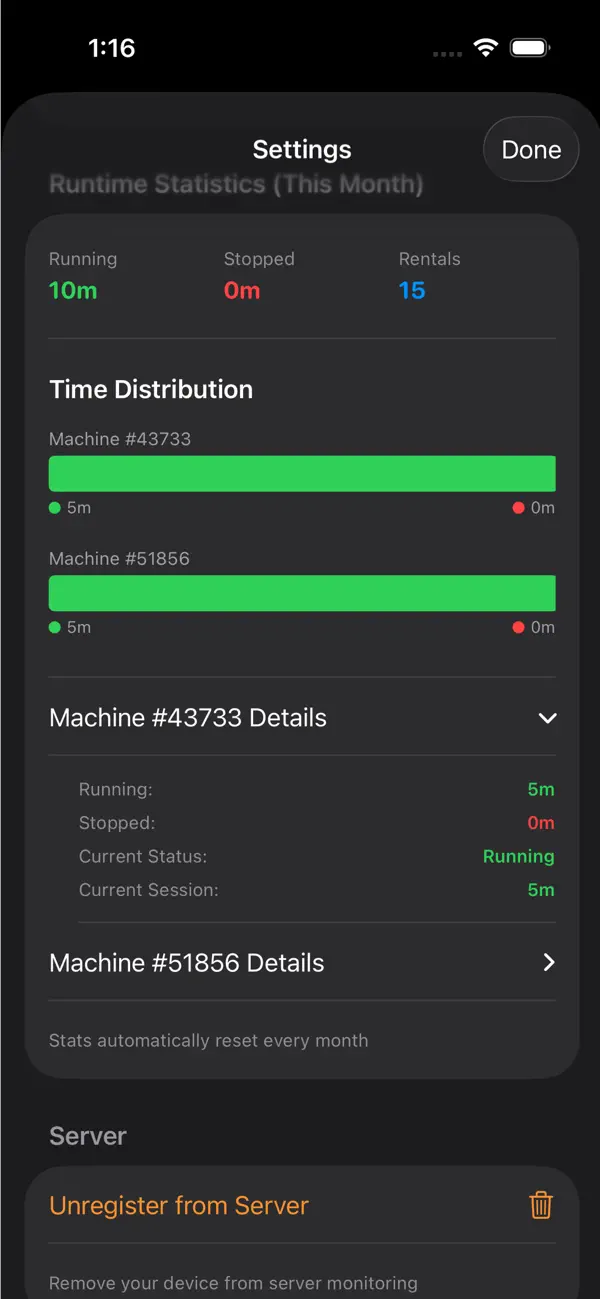Click the green dot beside Machine #51856's 5m
Viewport: 600px width, 1299px height.
click(54, 627)
